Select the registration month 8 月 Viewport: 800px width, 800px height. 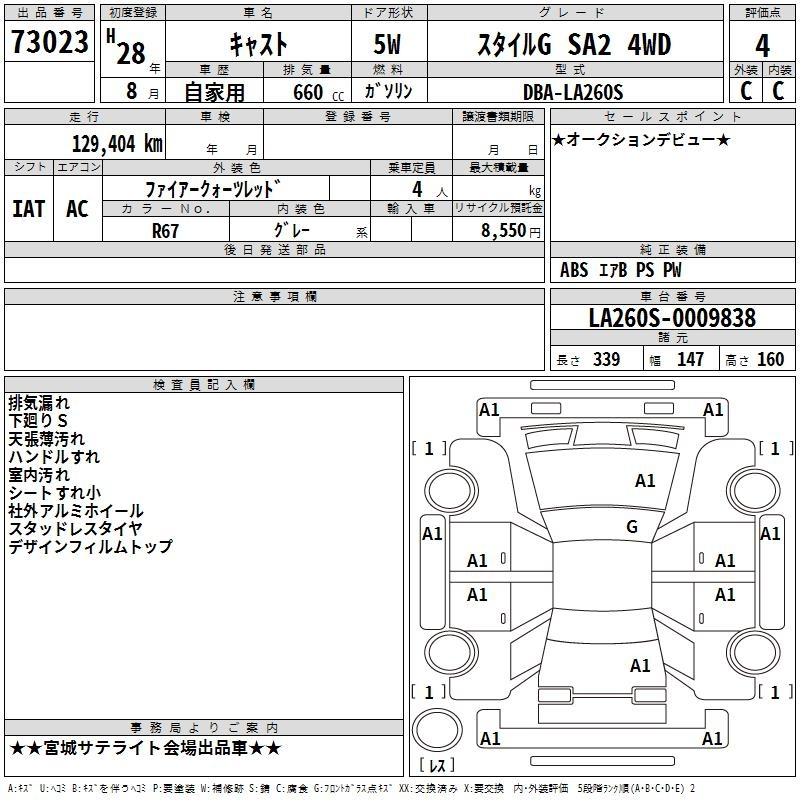click(x=142, y=91)
